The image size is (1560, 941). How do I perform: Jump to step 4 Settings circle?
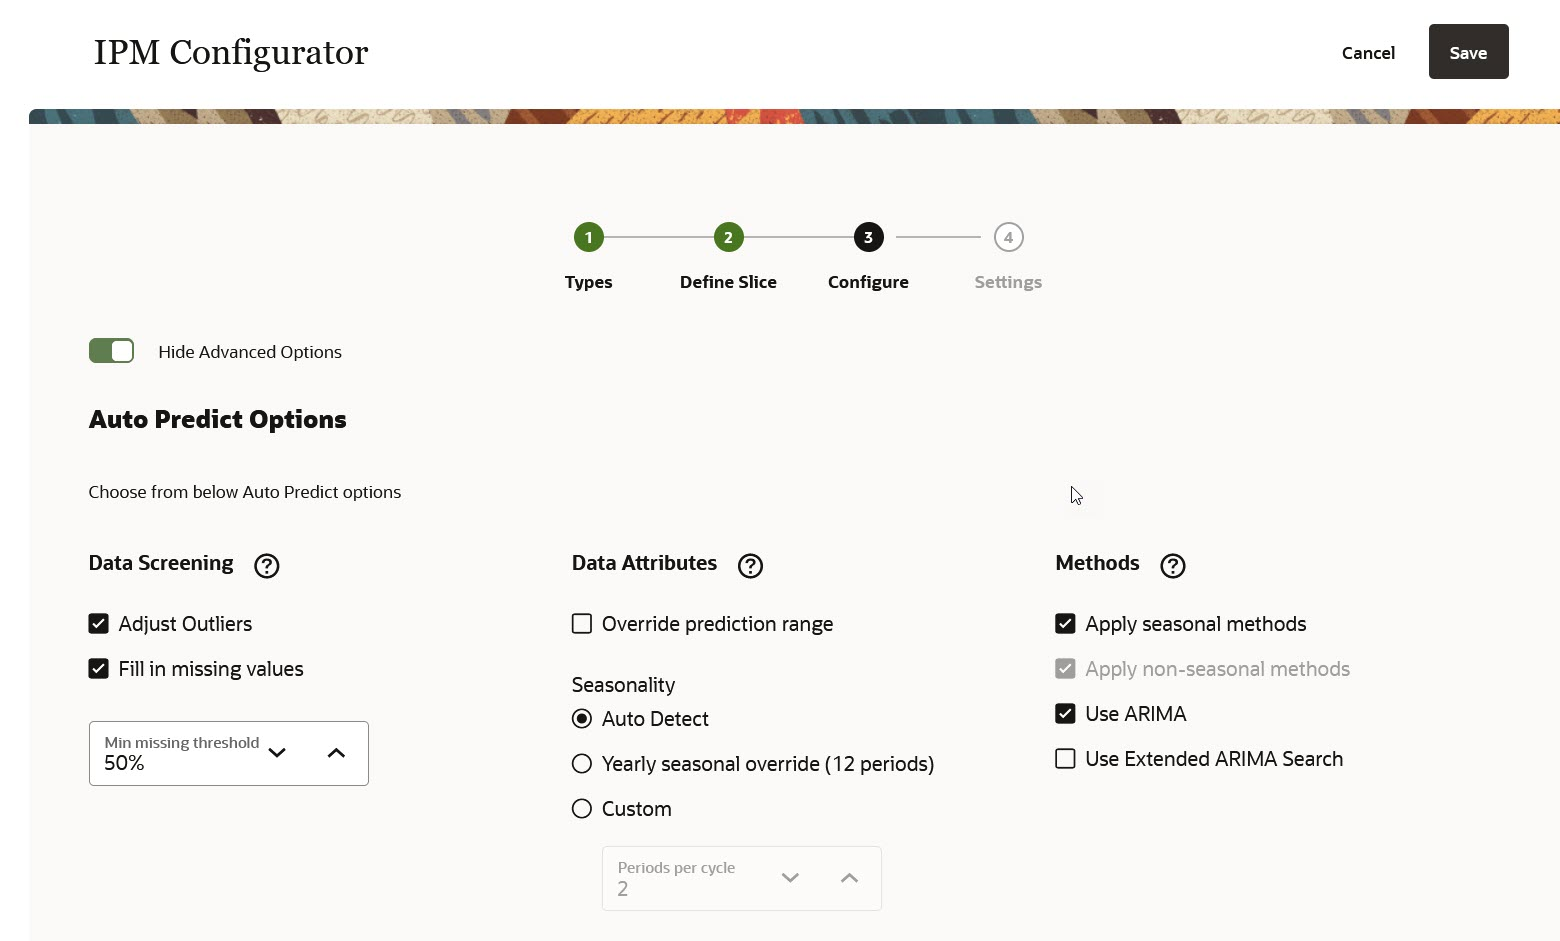1008,237
